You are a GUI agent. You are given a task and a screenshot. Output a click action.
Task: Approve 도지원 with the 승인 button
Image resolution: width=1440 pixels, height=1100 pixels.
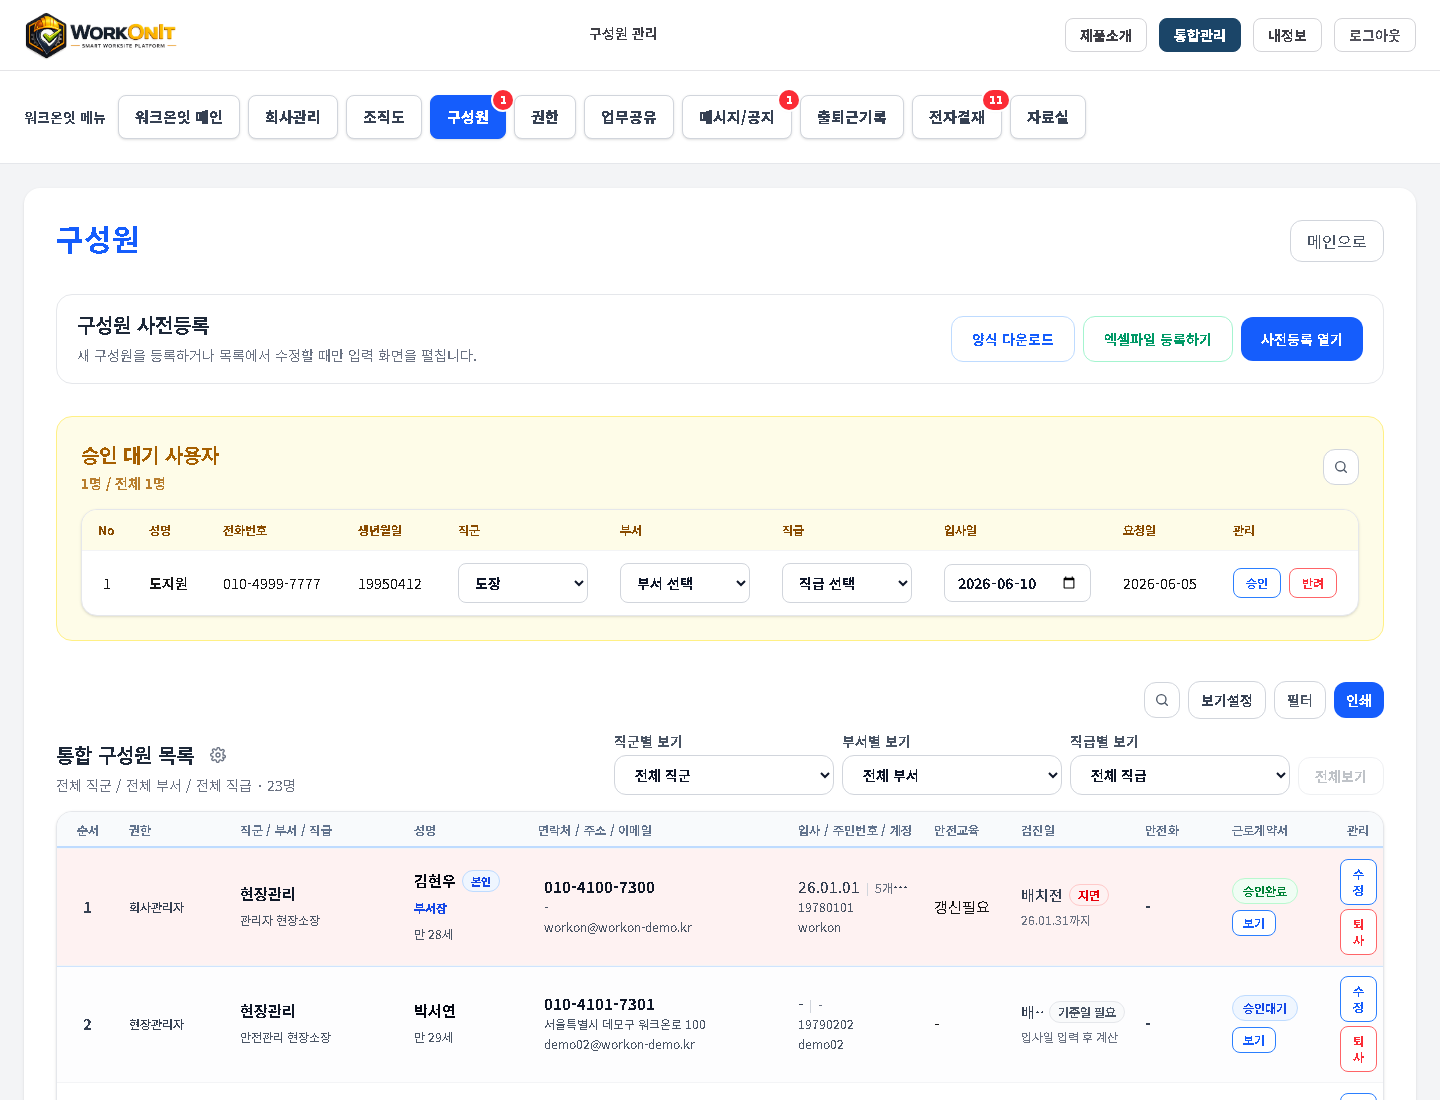(x=1257, y=583)
